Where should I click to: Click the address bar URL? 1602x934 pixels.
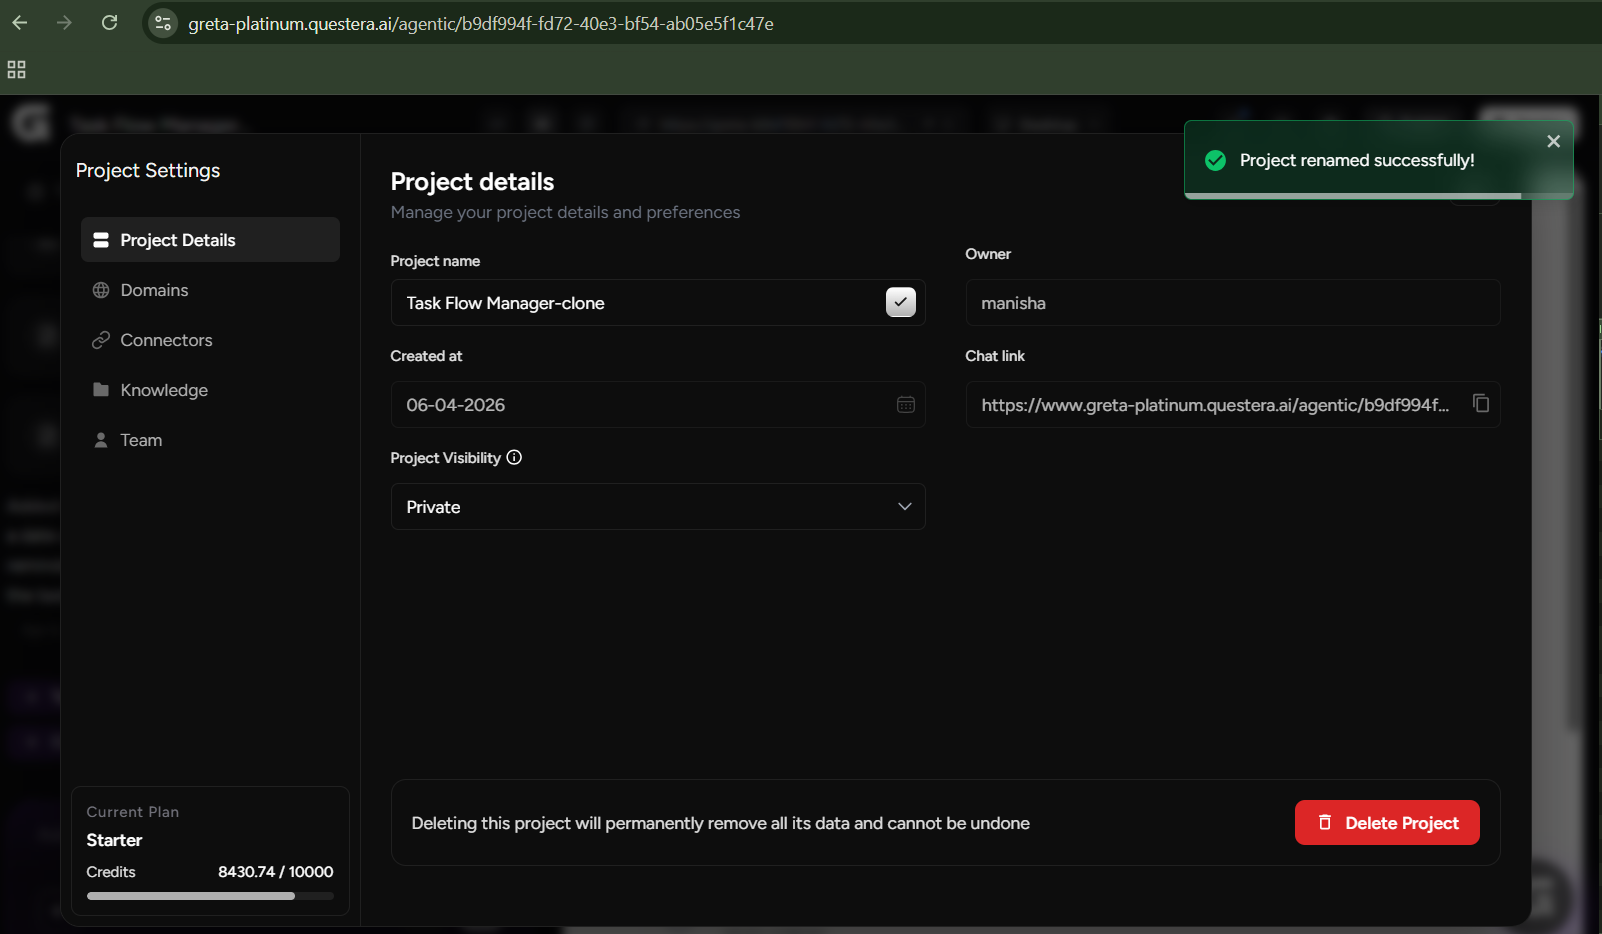click(x=481, y=23)
